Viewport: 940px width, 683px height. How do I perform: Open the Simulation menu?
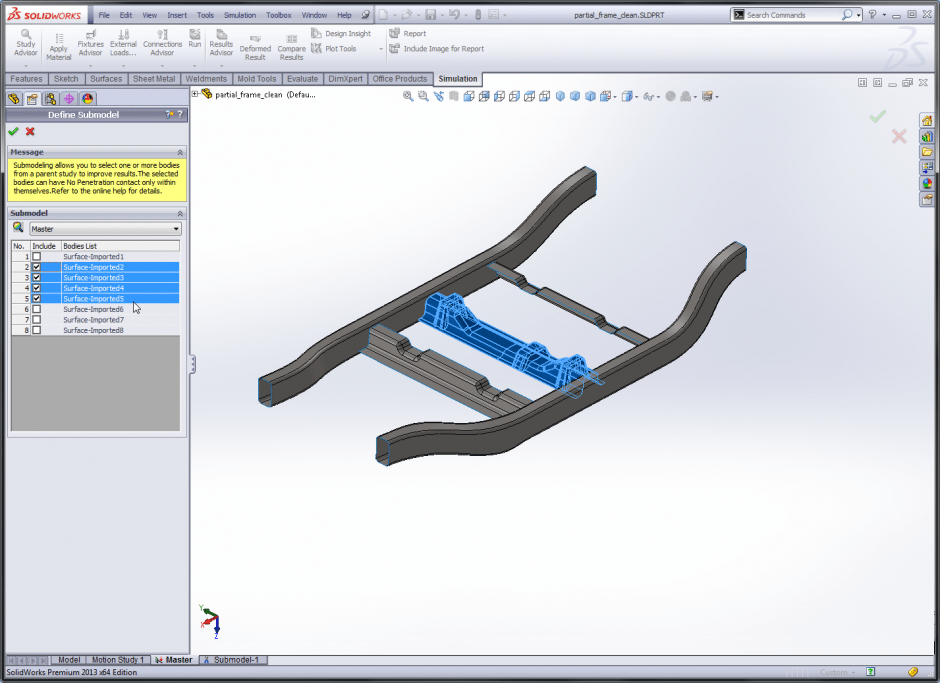pyautogui.click(x=239, y=15)
